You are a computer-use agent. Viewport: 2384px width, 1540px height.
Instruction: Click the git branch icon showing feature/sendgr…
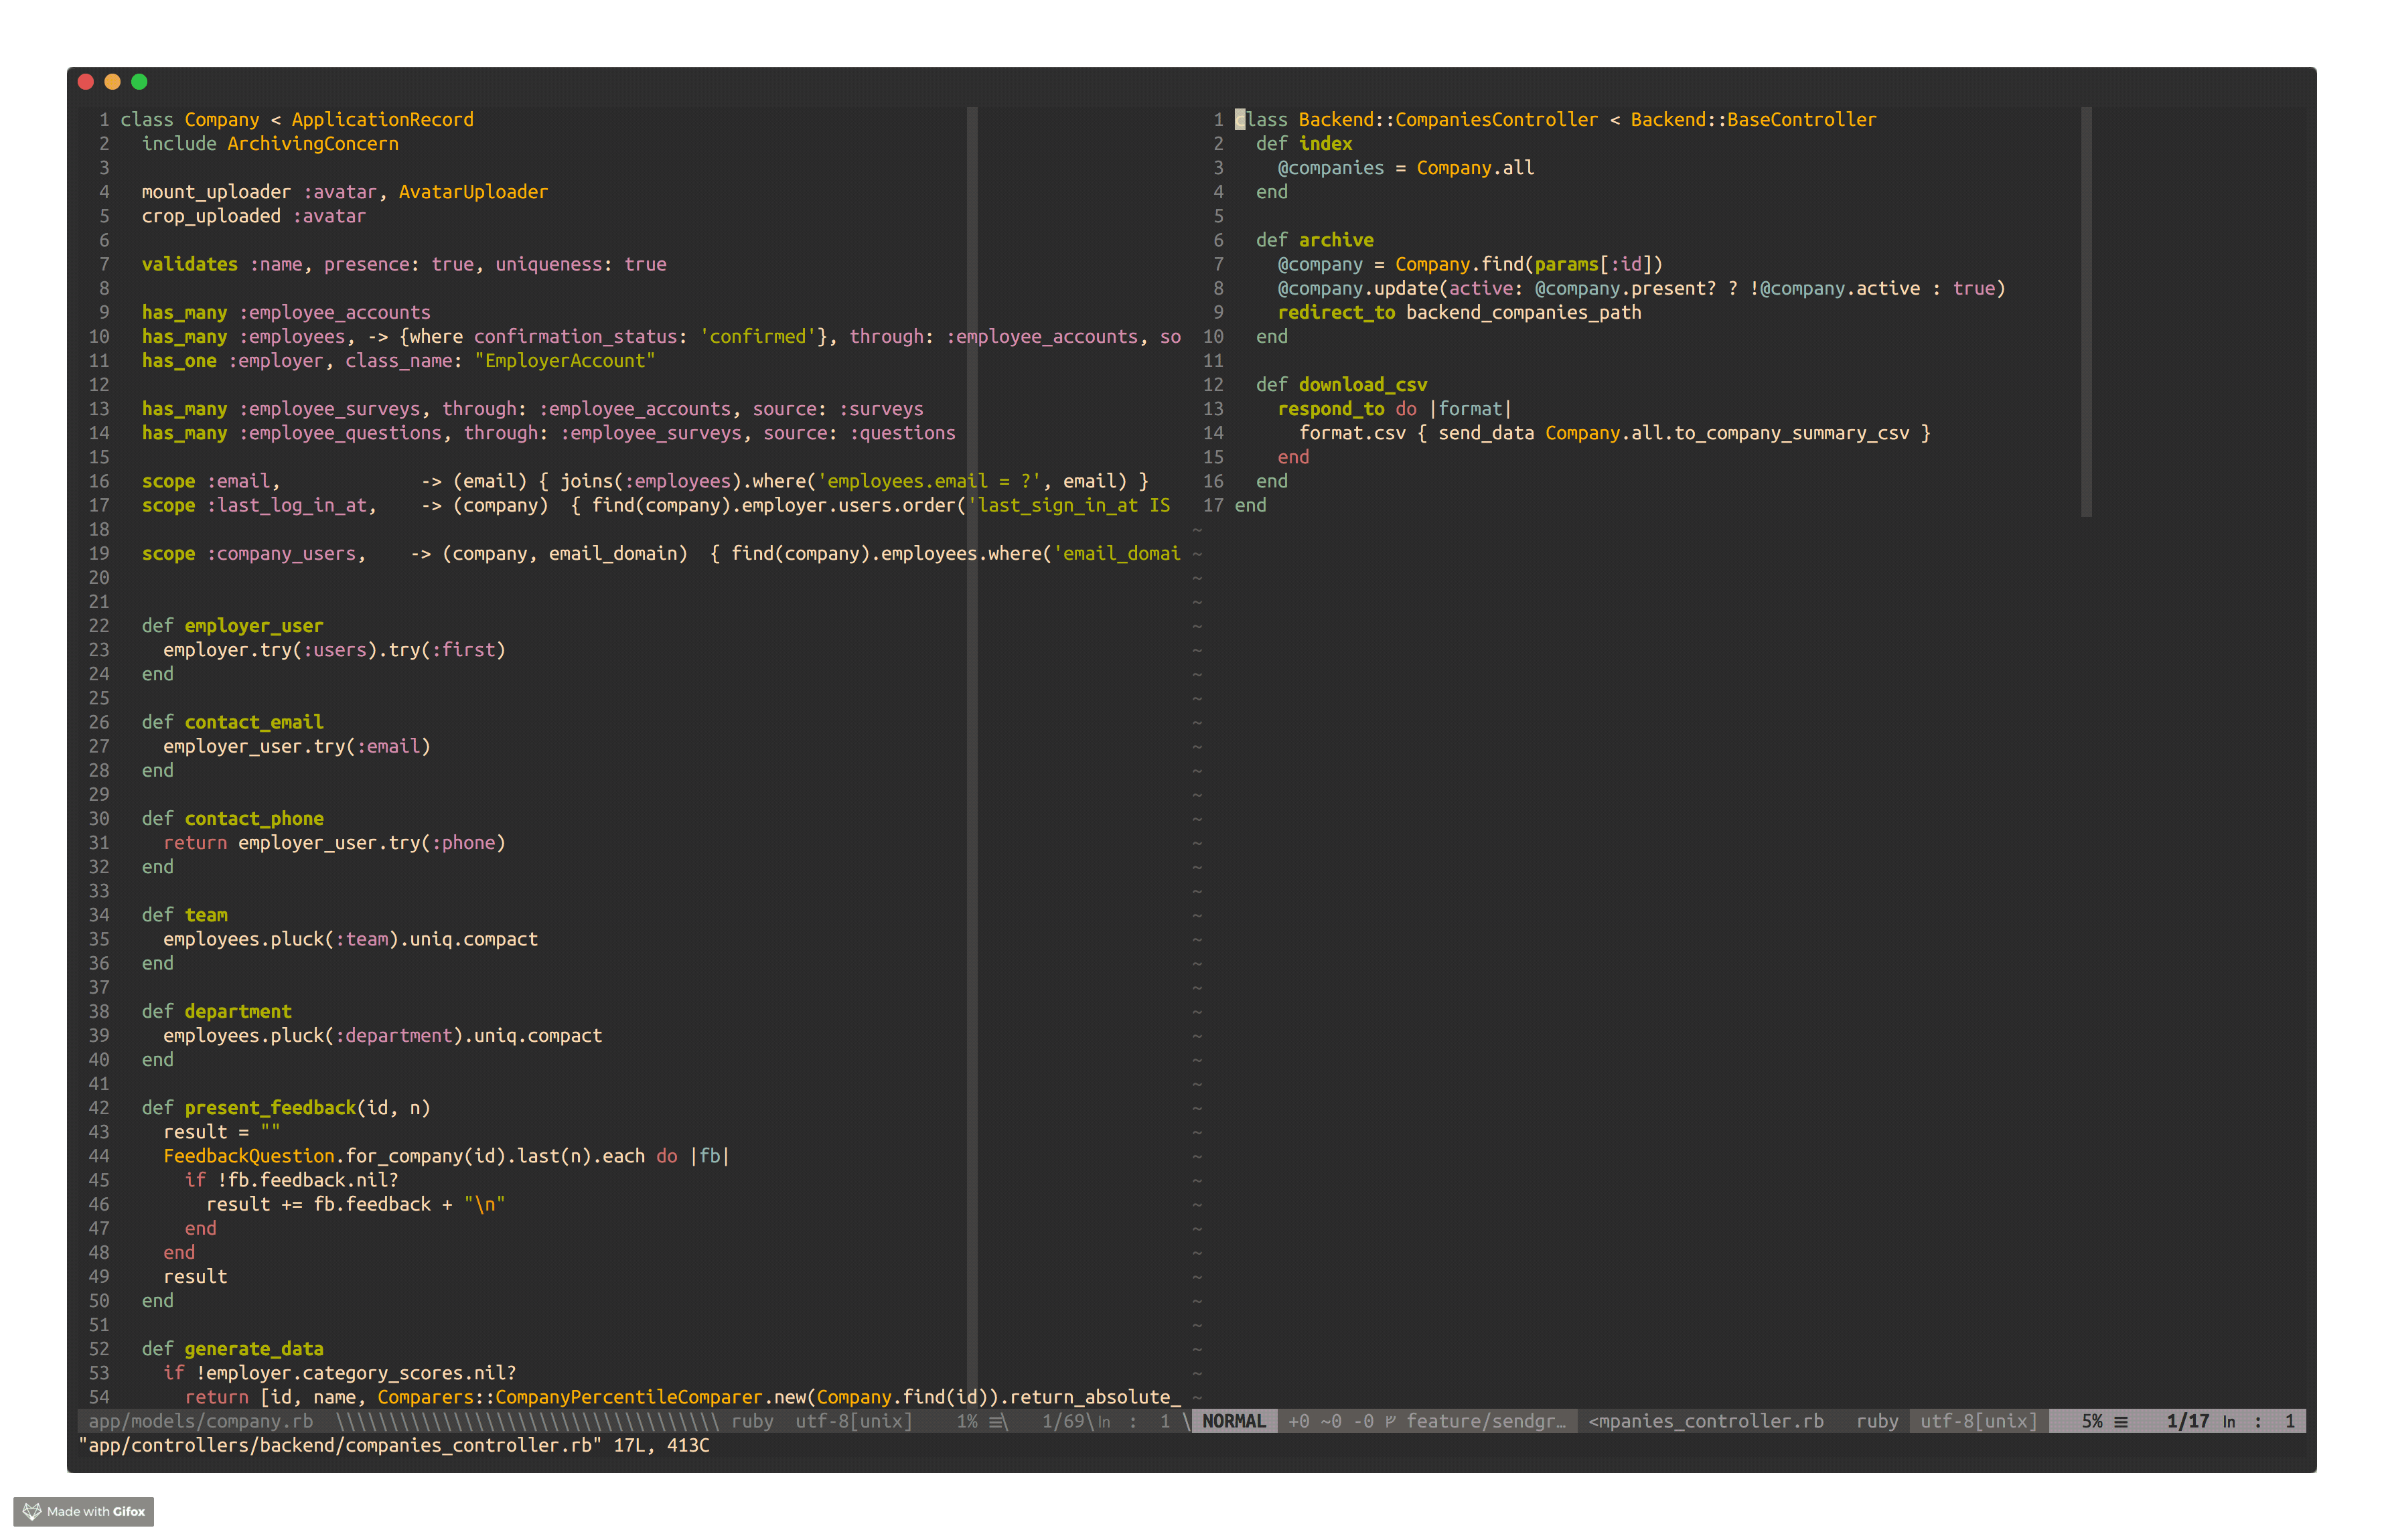1390,1421
